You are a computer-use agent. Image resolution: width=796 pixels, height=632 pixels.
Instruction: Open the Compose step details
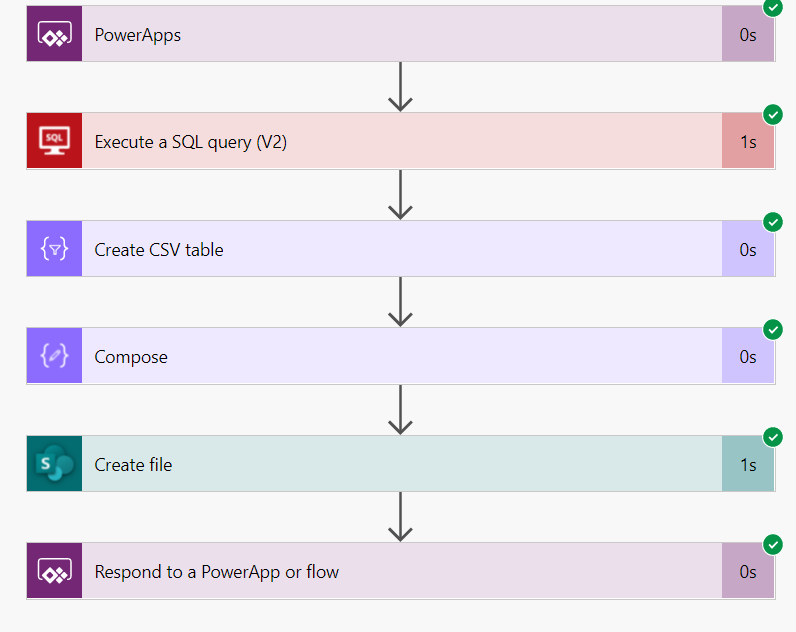[400, 357]
